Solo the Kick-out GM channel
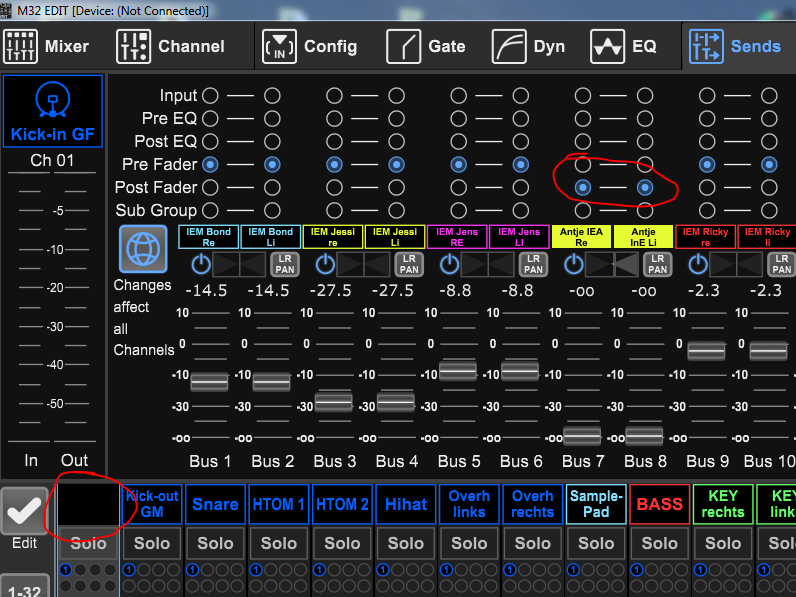The image size is (796, 597). click(152, 543)
